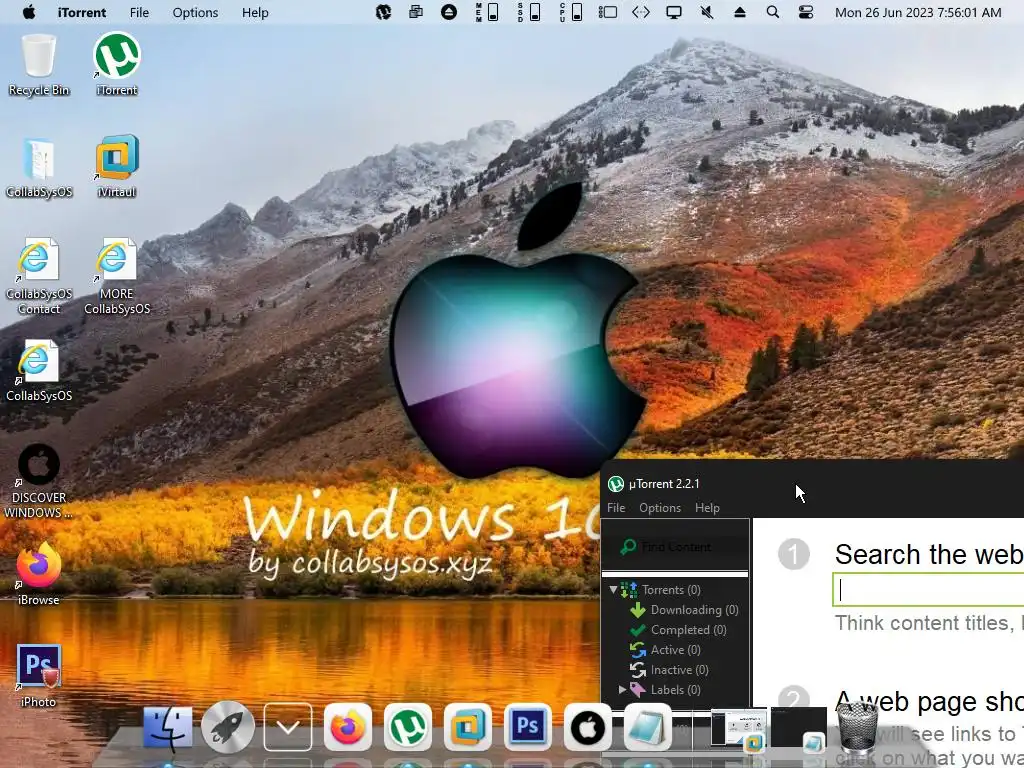Open File menu in µTorrent window
The width and height of the screenshot is (1024, 768).
pyautogui.click(x=616, y=507)
